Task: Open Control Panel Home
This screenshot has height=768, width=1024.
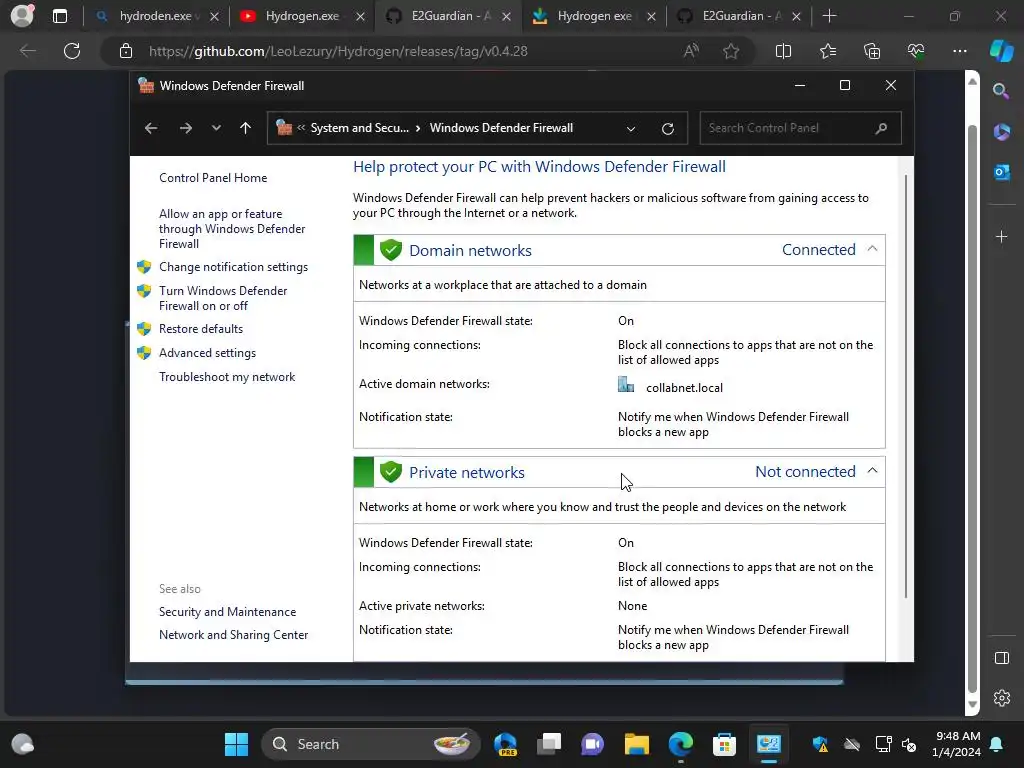Action: pos(213,178)
